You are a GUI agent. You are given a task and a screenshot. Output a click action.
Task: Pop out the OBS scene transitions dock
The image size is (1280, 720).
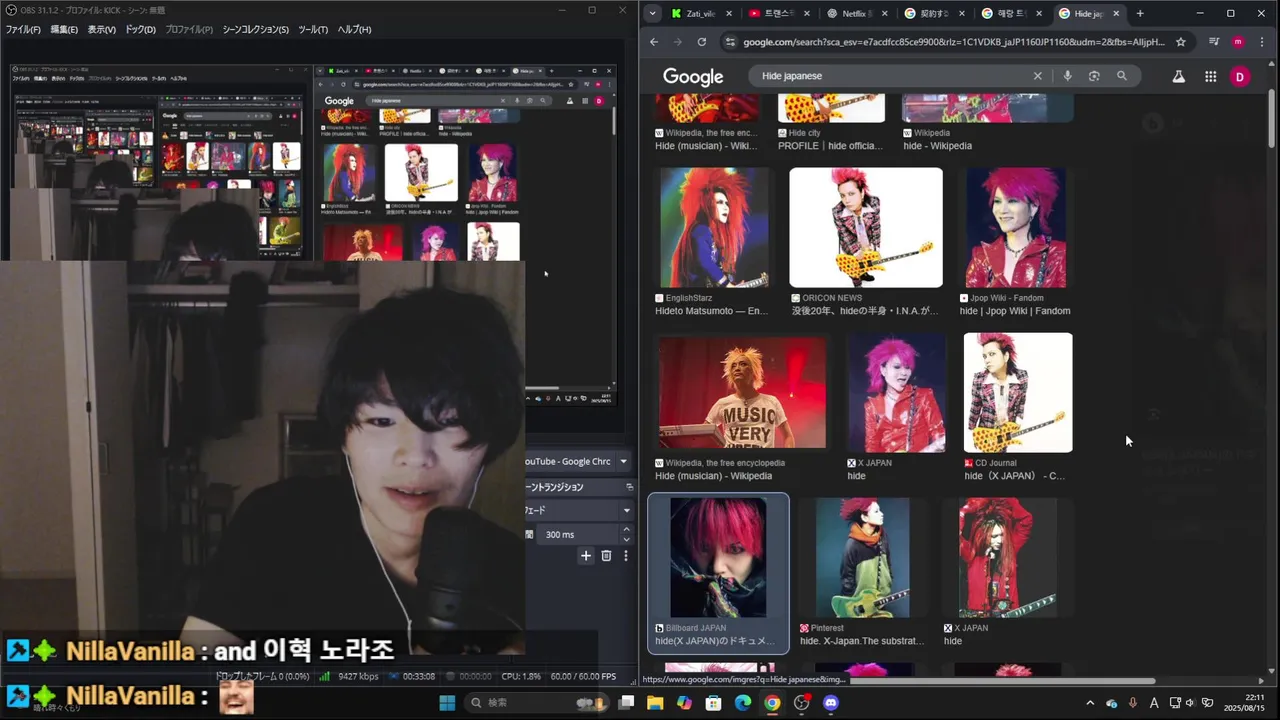pos(629,487)
